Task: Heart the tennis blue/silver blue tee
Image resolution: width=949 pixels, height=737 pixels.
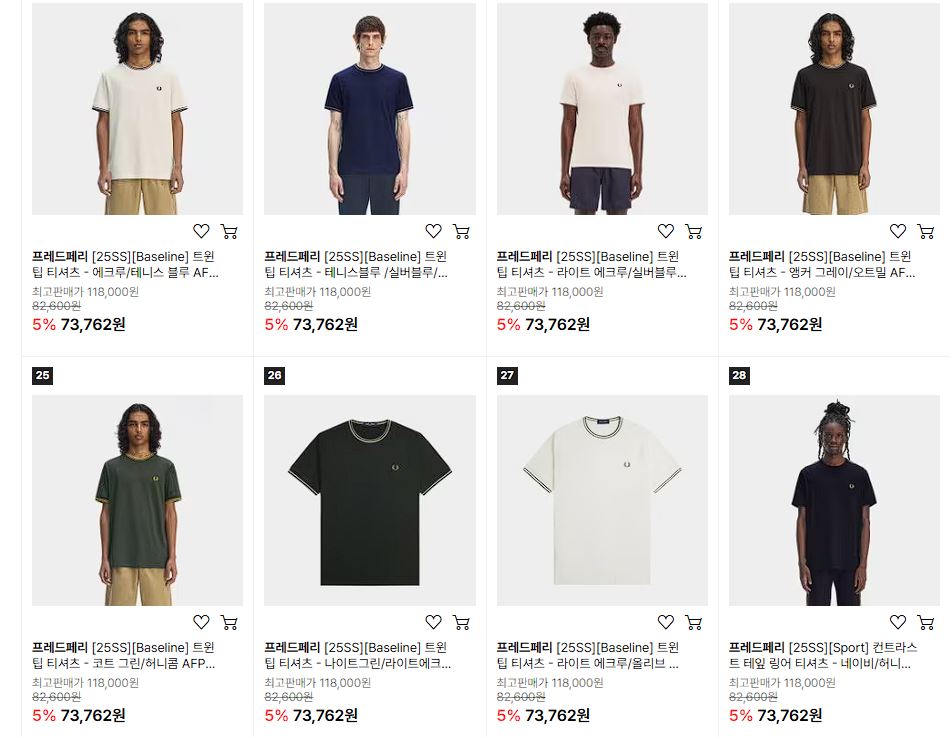Action: (433, 231)
